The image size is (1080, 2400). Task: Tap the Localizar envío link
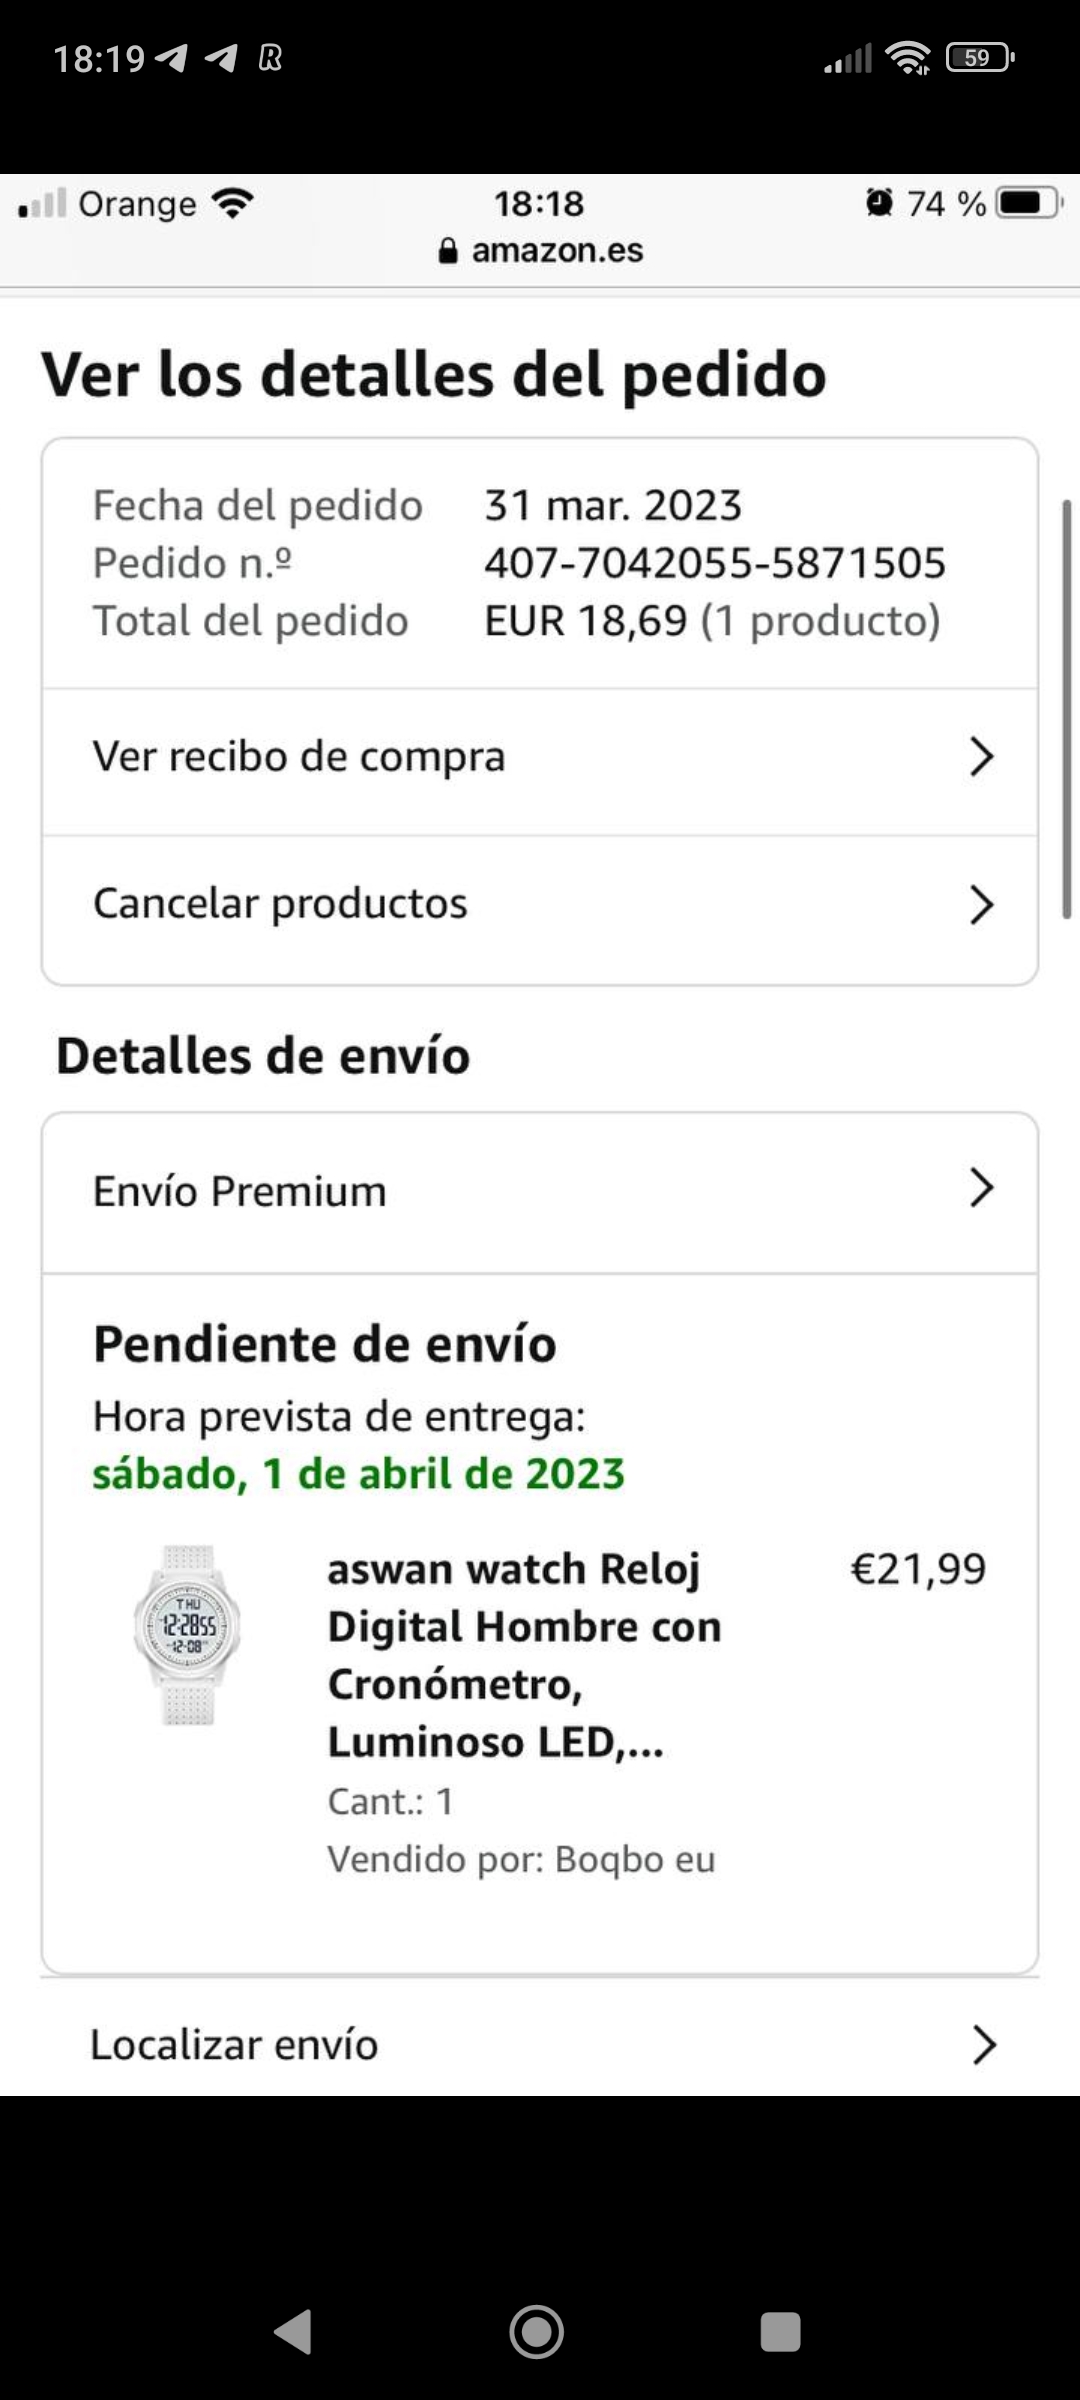click(x=234, y=2045)
